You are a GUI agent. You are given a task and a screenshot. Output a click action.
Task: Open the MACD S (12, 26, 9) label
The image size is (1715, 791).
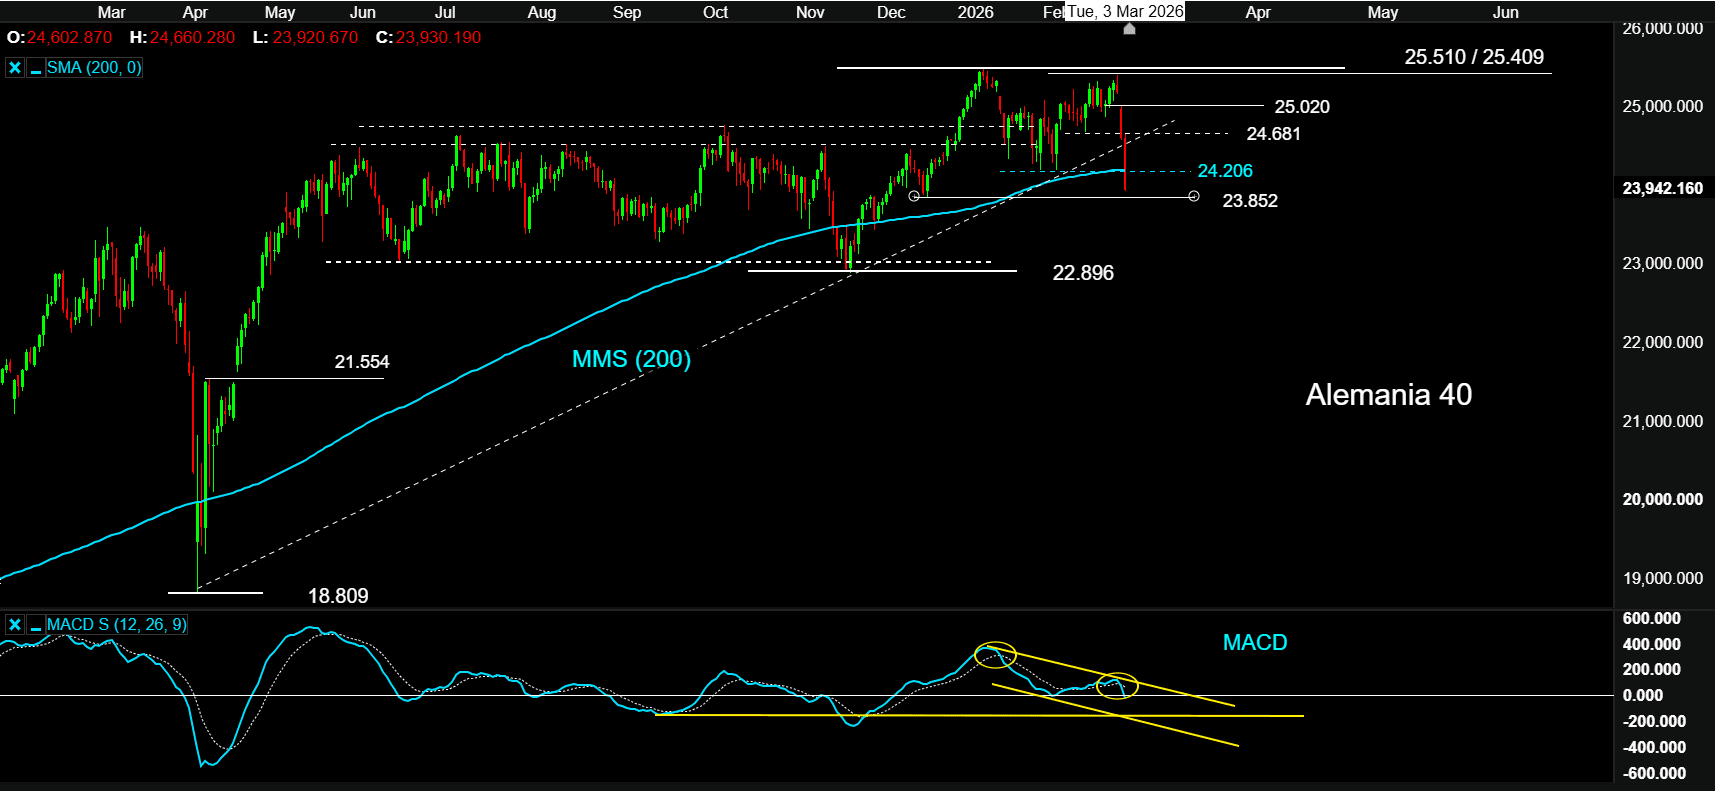coord(116,625)
